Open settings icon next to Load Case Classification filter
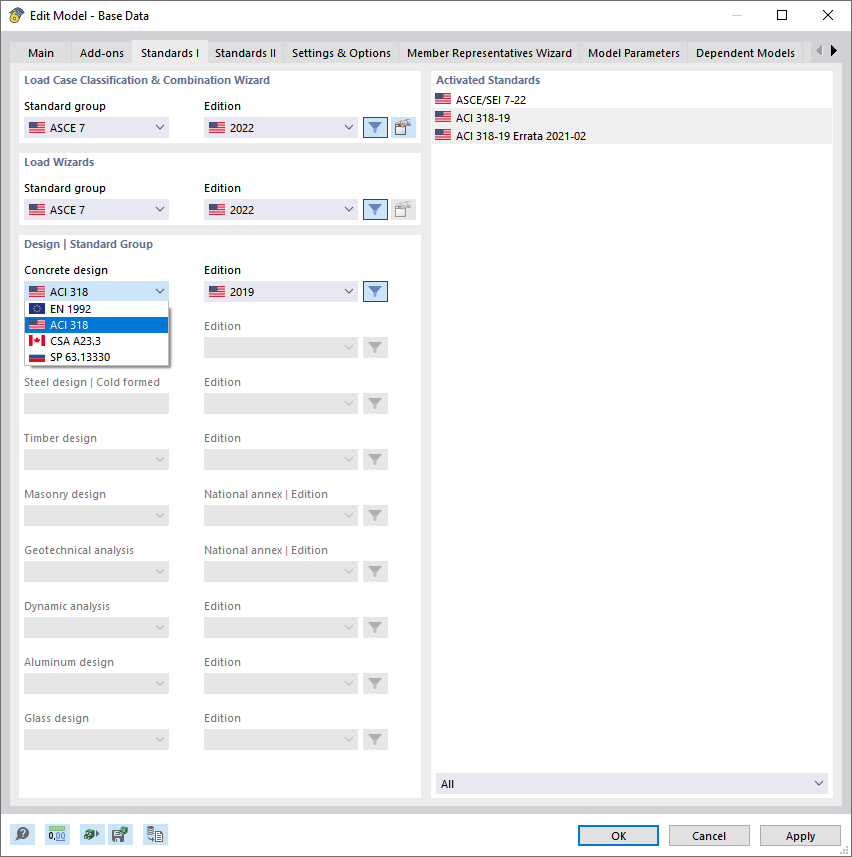 (x=403, y=127)
